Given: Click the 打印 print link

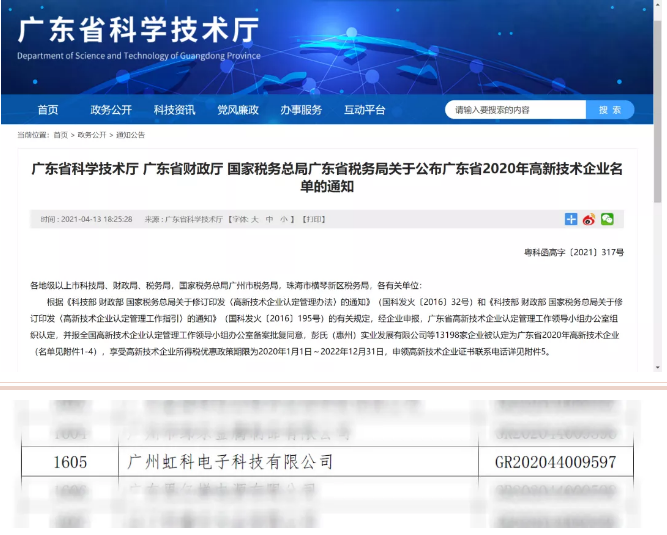Looking at the screenshot, I should tap(314, 219).
